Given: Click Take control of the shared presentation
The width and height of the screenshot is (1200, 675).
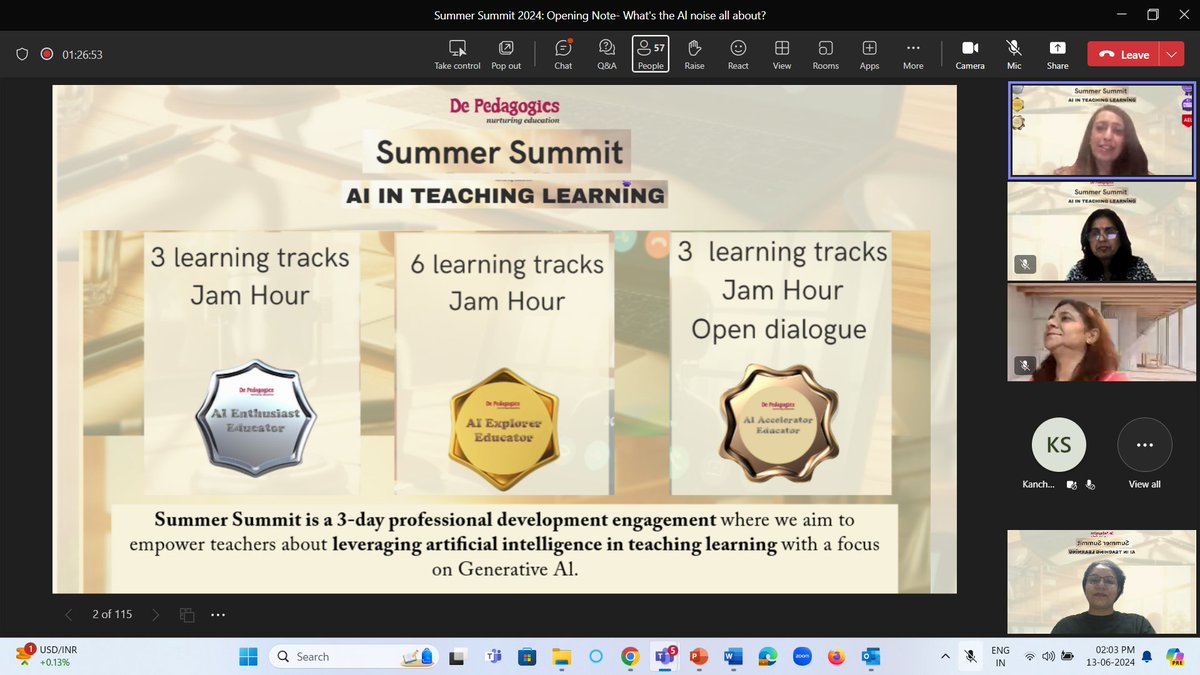Looking at the screenshot, I should point(457,52).
